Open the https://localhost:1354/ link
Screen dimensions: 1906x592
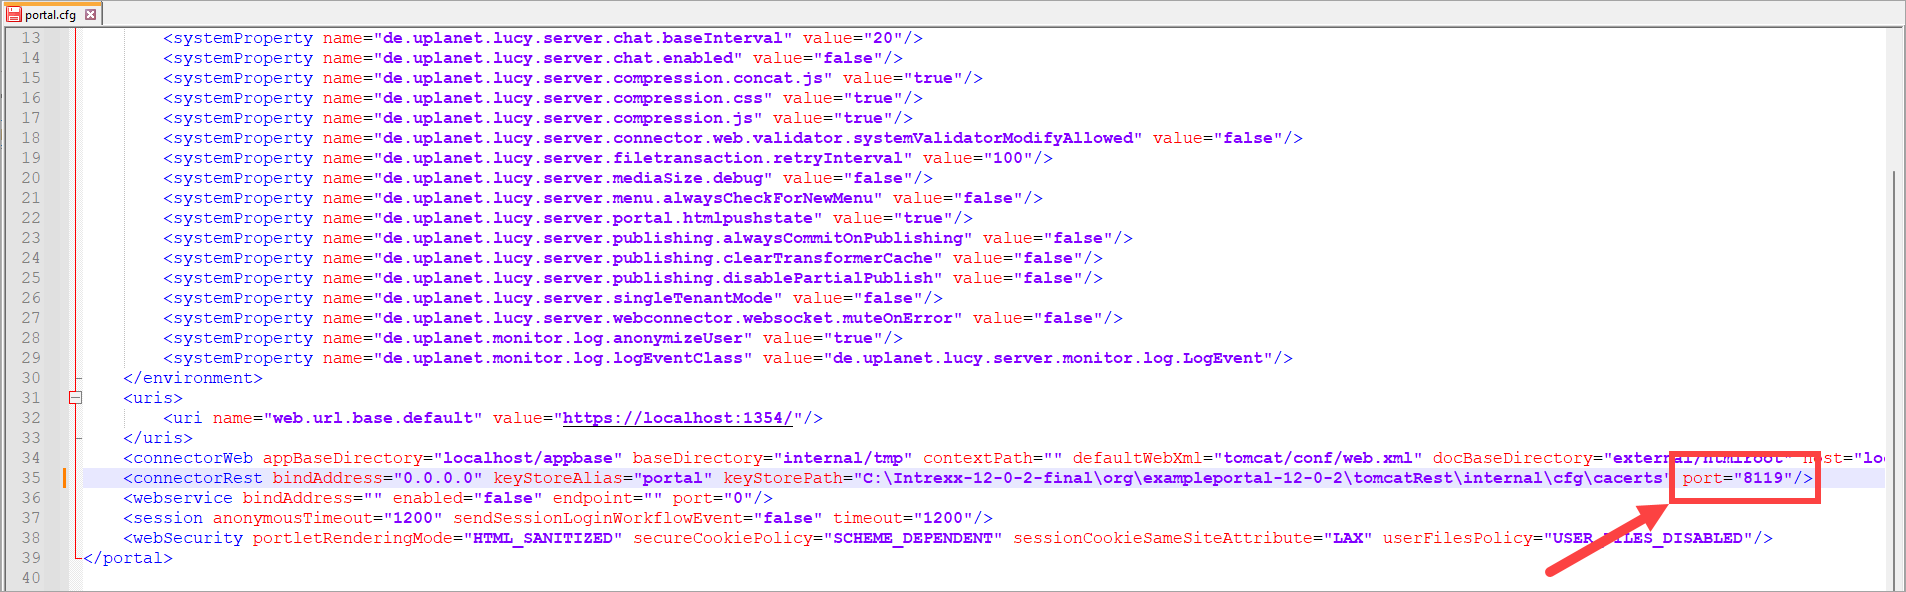[677, 418]
